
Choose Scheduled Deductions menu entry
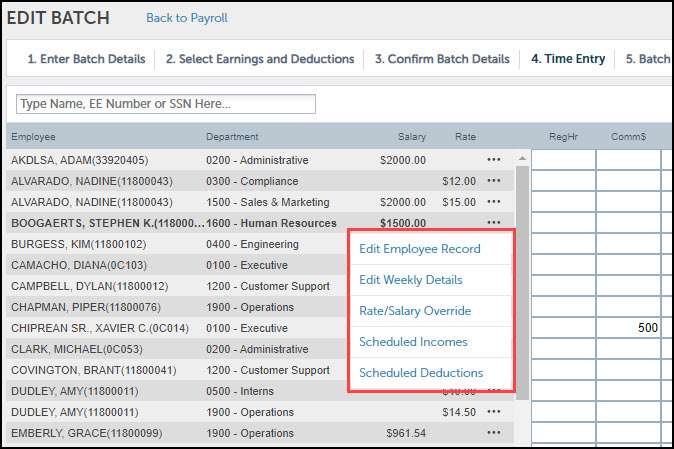tap(421, 373)
